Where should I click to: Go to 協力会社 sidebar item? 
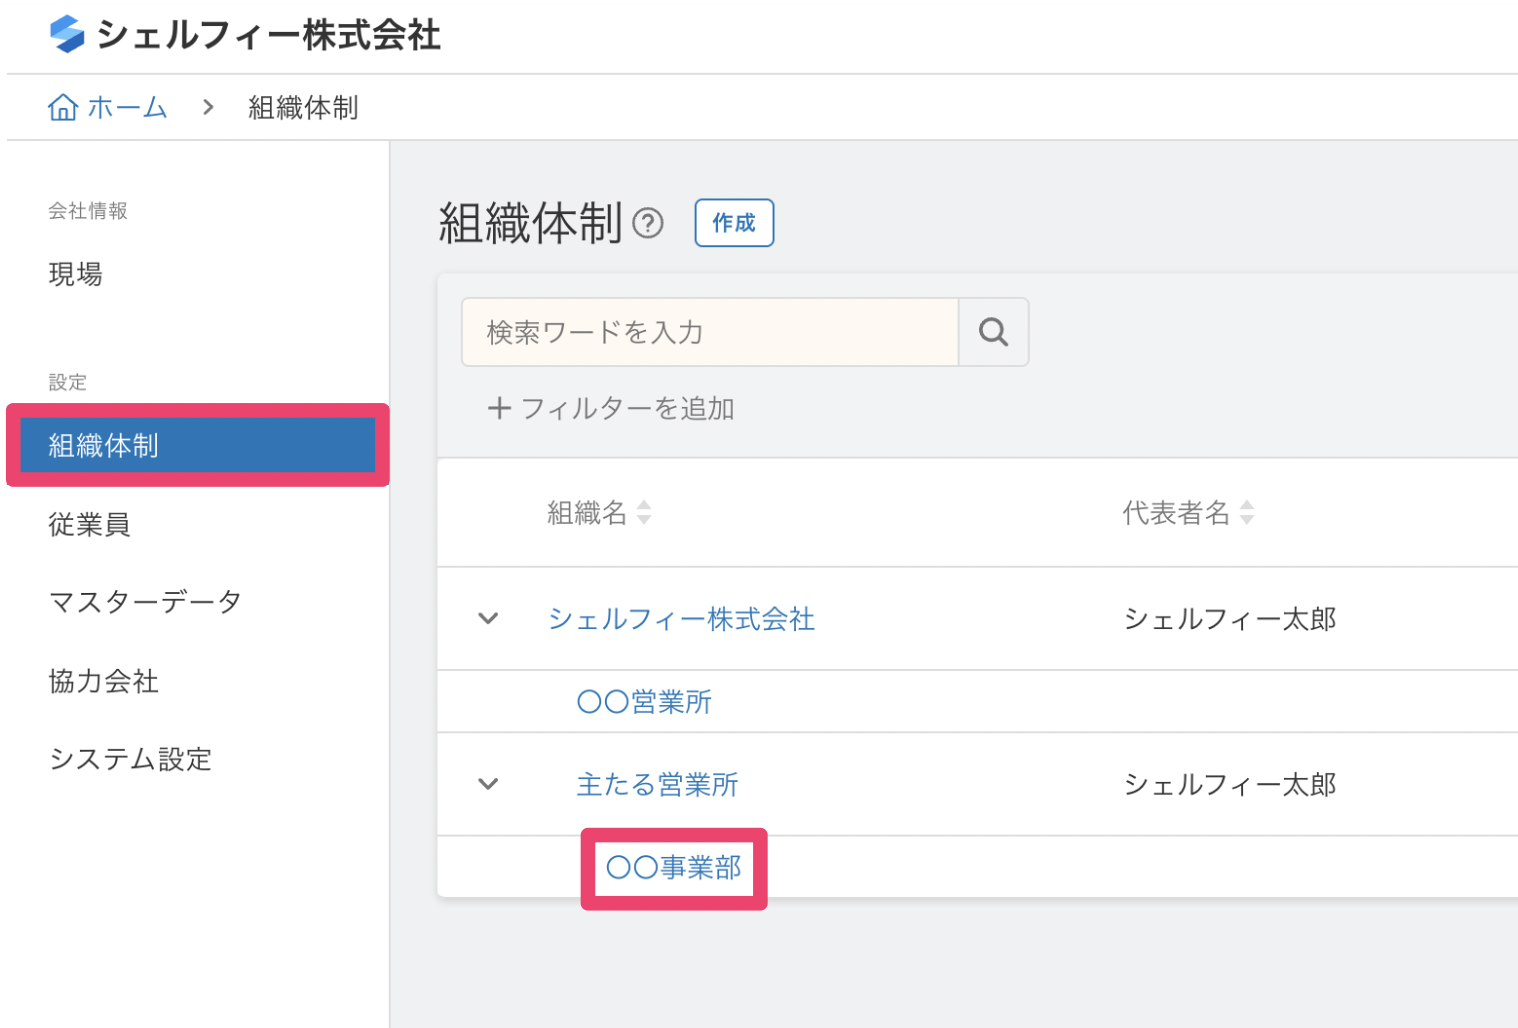tap(104, 681)
